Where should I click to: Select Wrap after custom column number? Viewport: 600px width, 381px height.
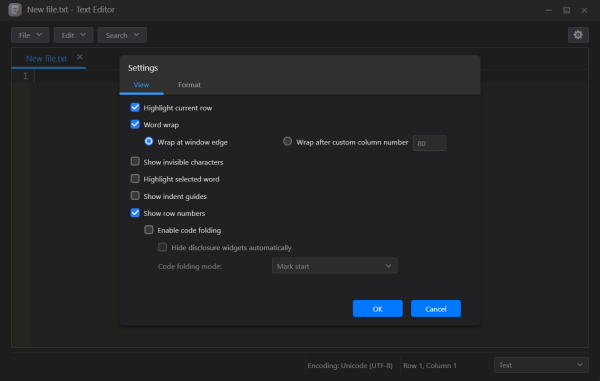coord(287,142)
